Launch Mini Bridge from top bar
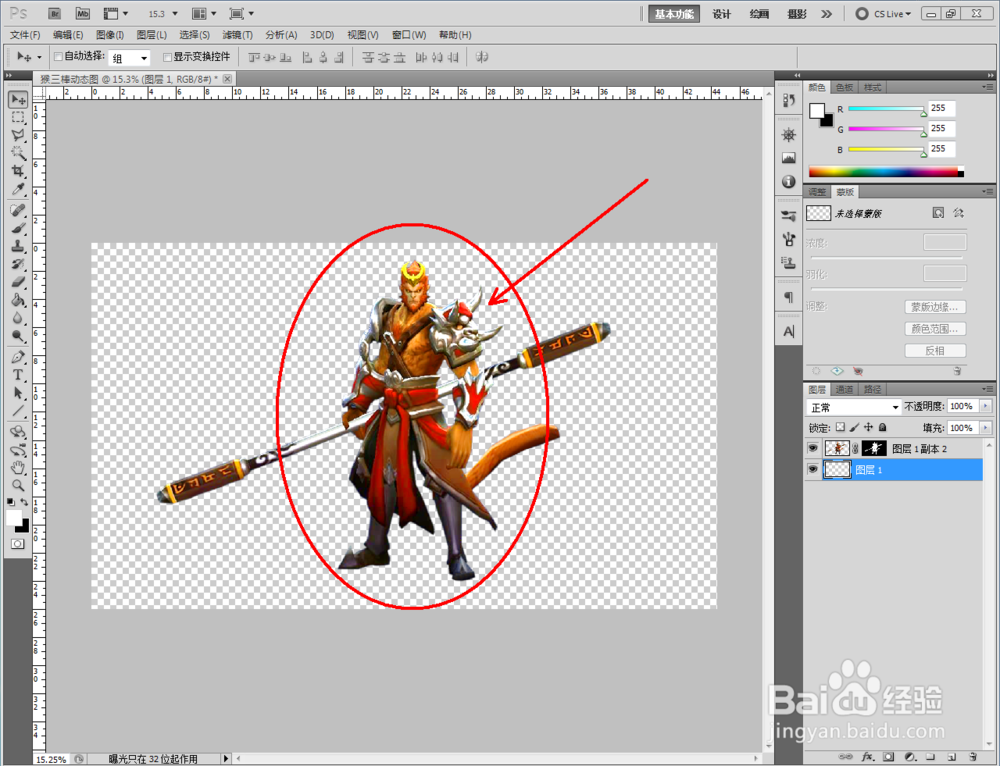Screen dimensions: 1000x766 (82, 13)
